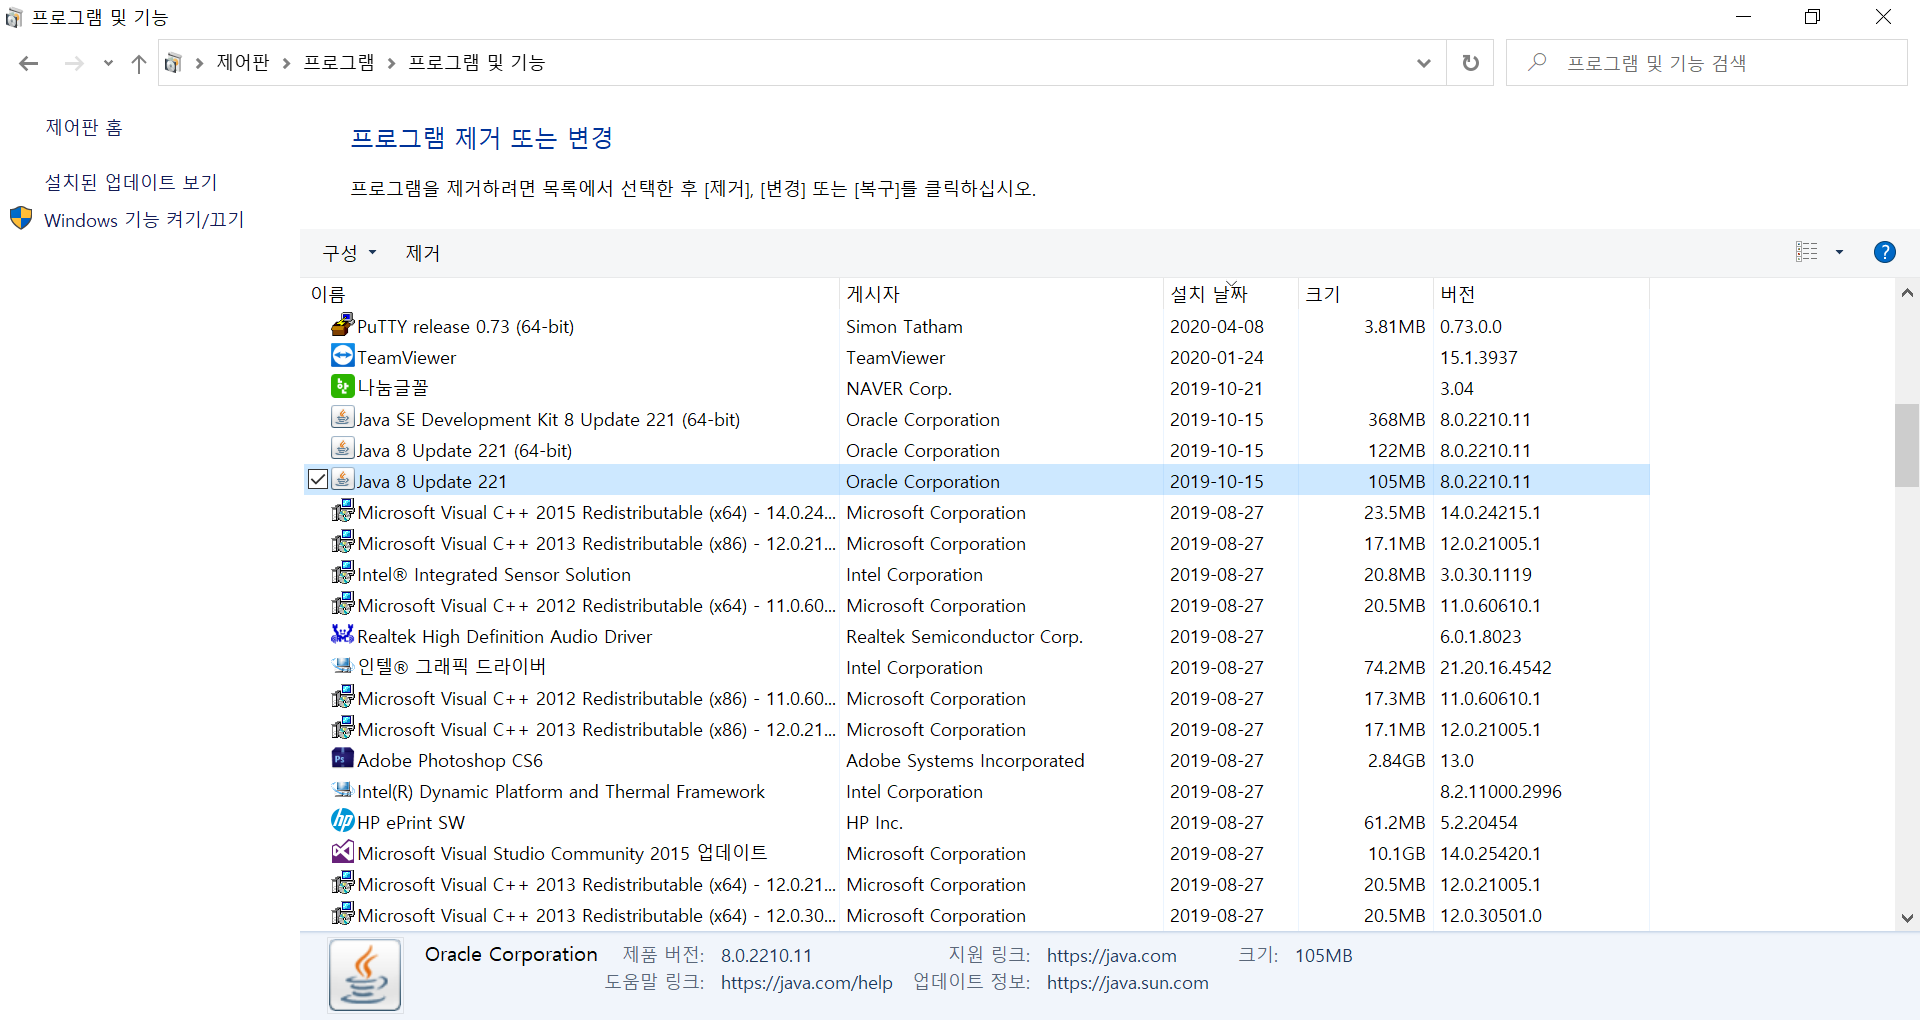Click the HP ePrint SW icon
1920x1020 pixels.
click(343, 821)
